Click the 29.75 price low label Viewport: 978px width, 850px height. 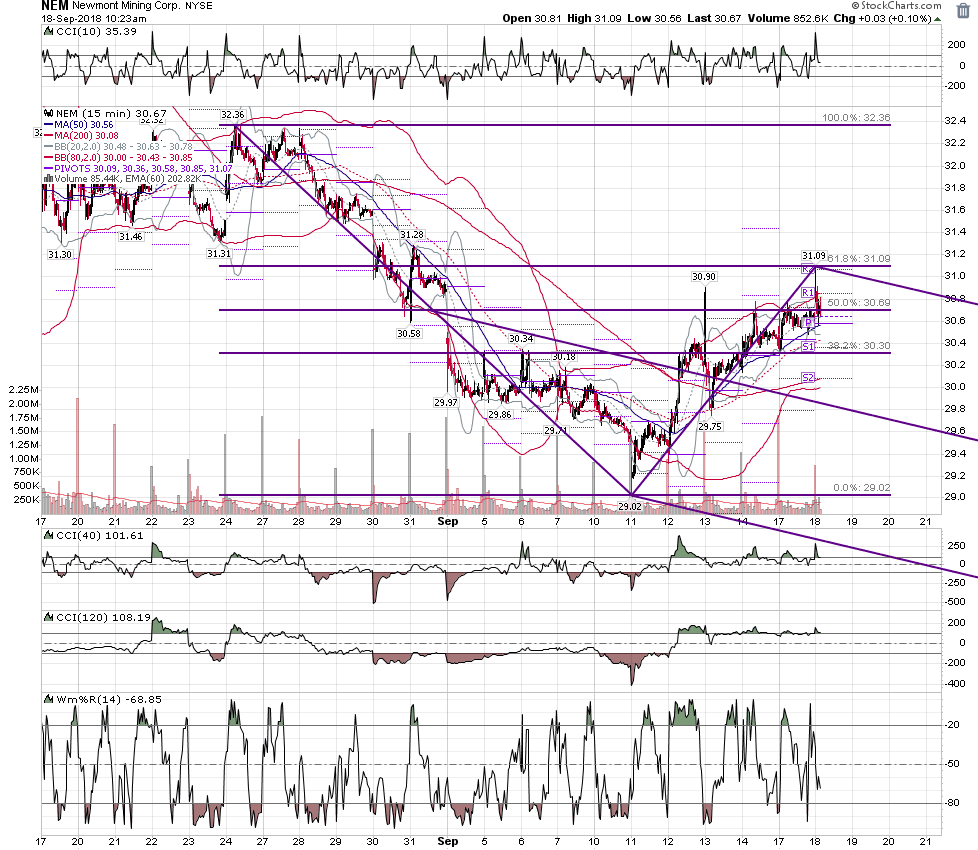[710, 427]
